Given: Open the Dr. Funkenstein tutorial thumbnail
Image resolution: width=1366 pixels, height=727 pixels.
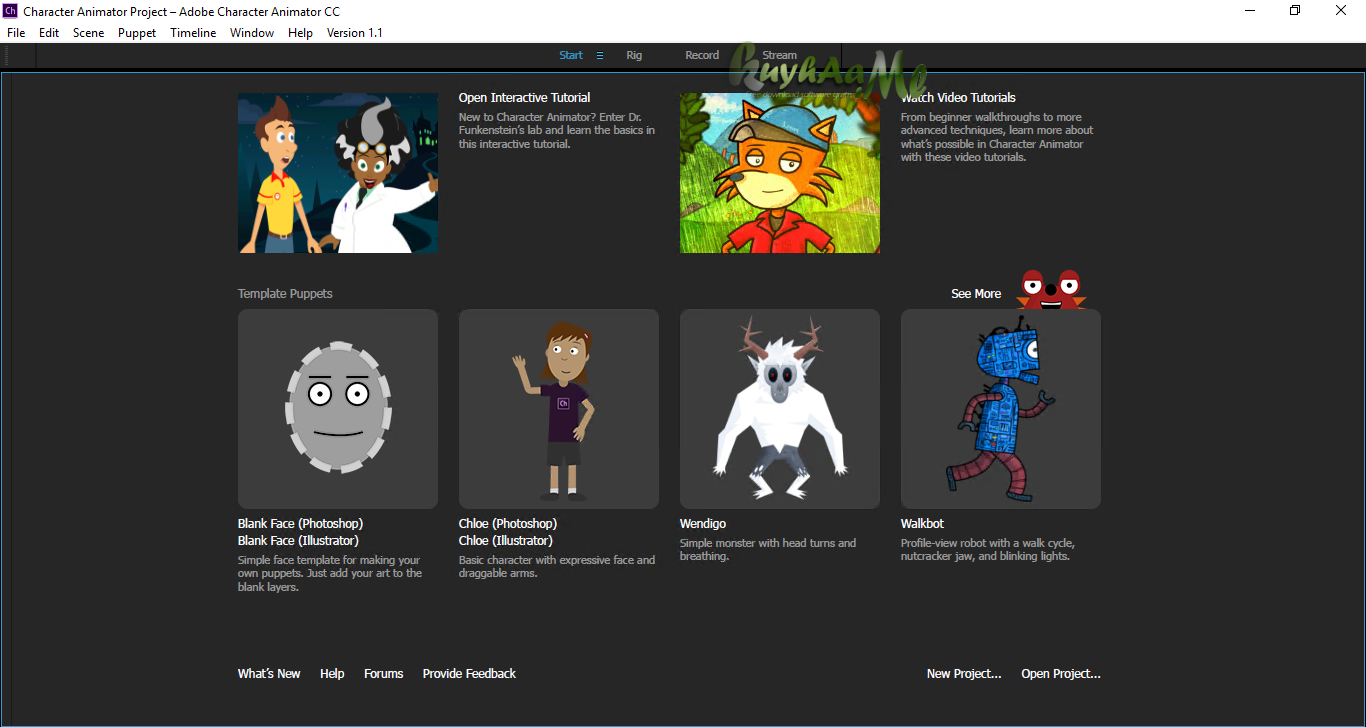Looking at the screenshot, I should pyautogui.click(x=338, y=173).
